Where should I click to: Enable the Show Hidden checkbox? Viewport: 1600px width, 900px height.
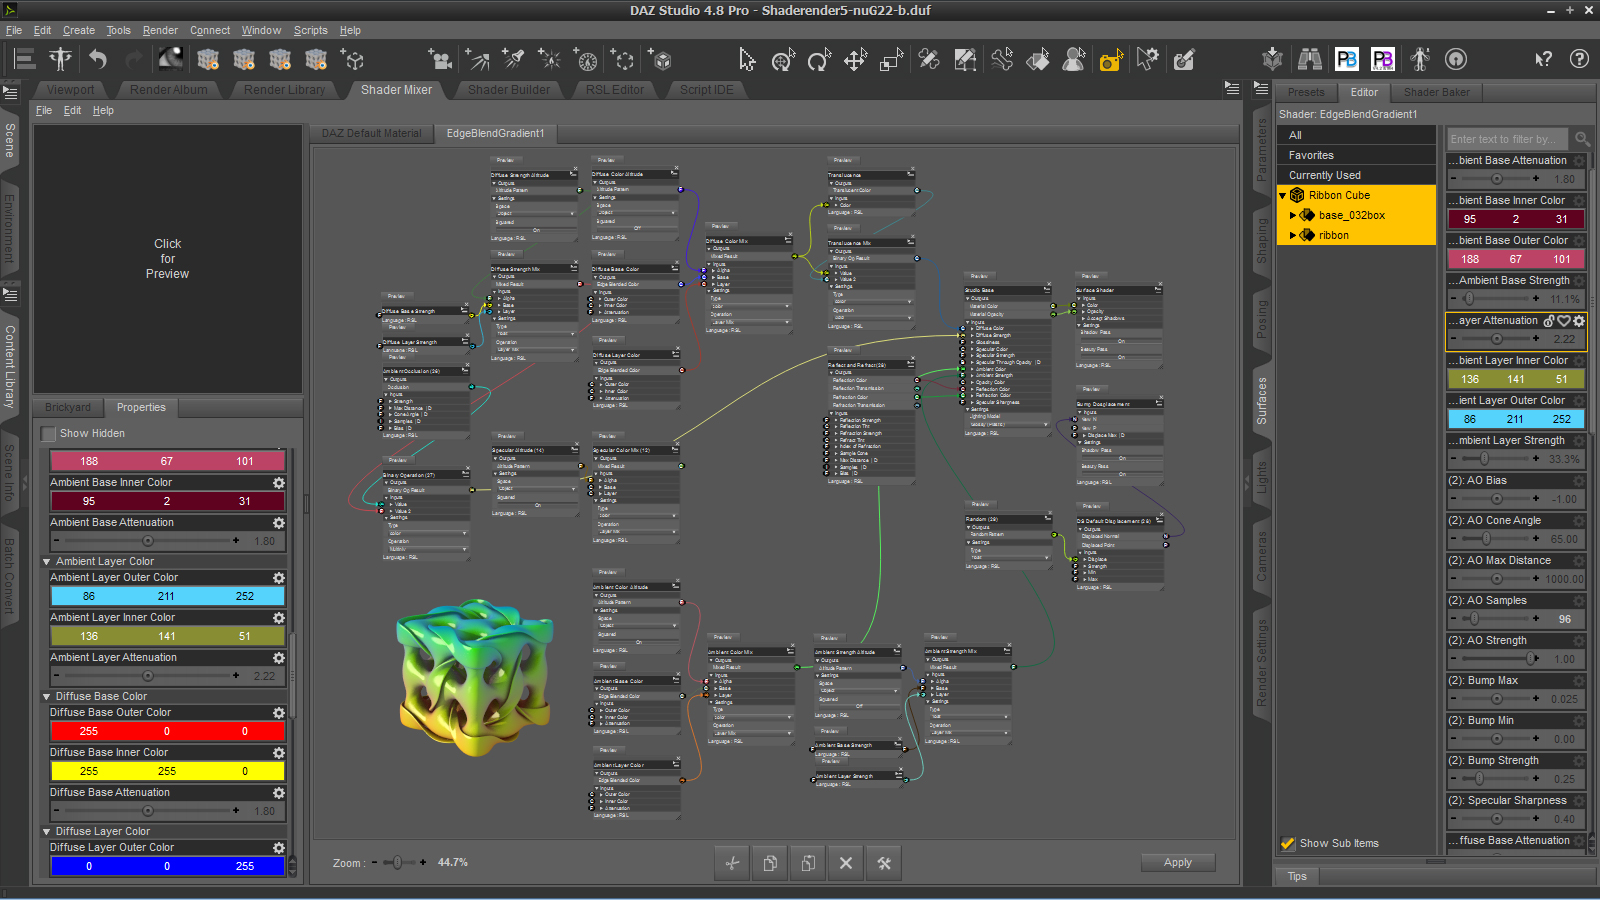pyautogui.click(x=48, y=434)
